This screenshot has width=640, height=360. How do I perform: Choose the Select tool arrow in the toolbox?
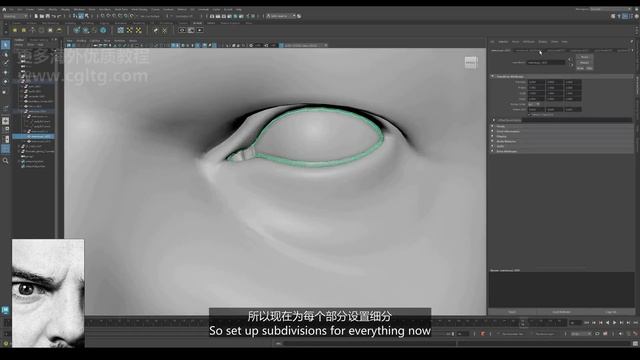click(5, 45)
